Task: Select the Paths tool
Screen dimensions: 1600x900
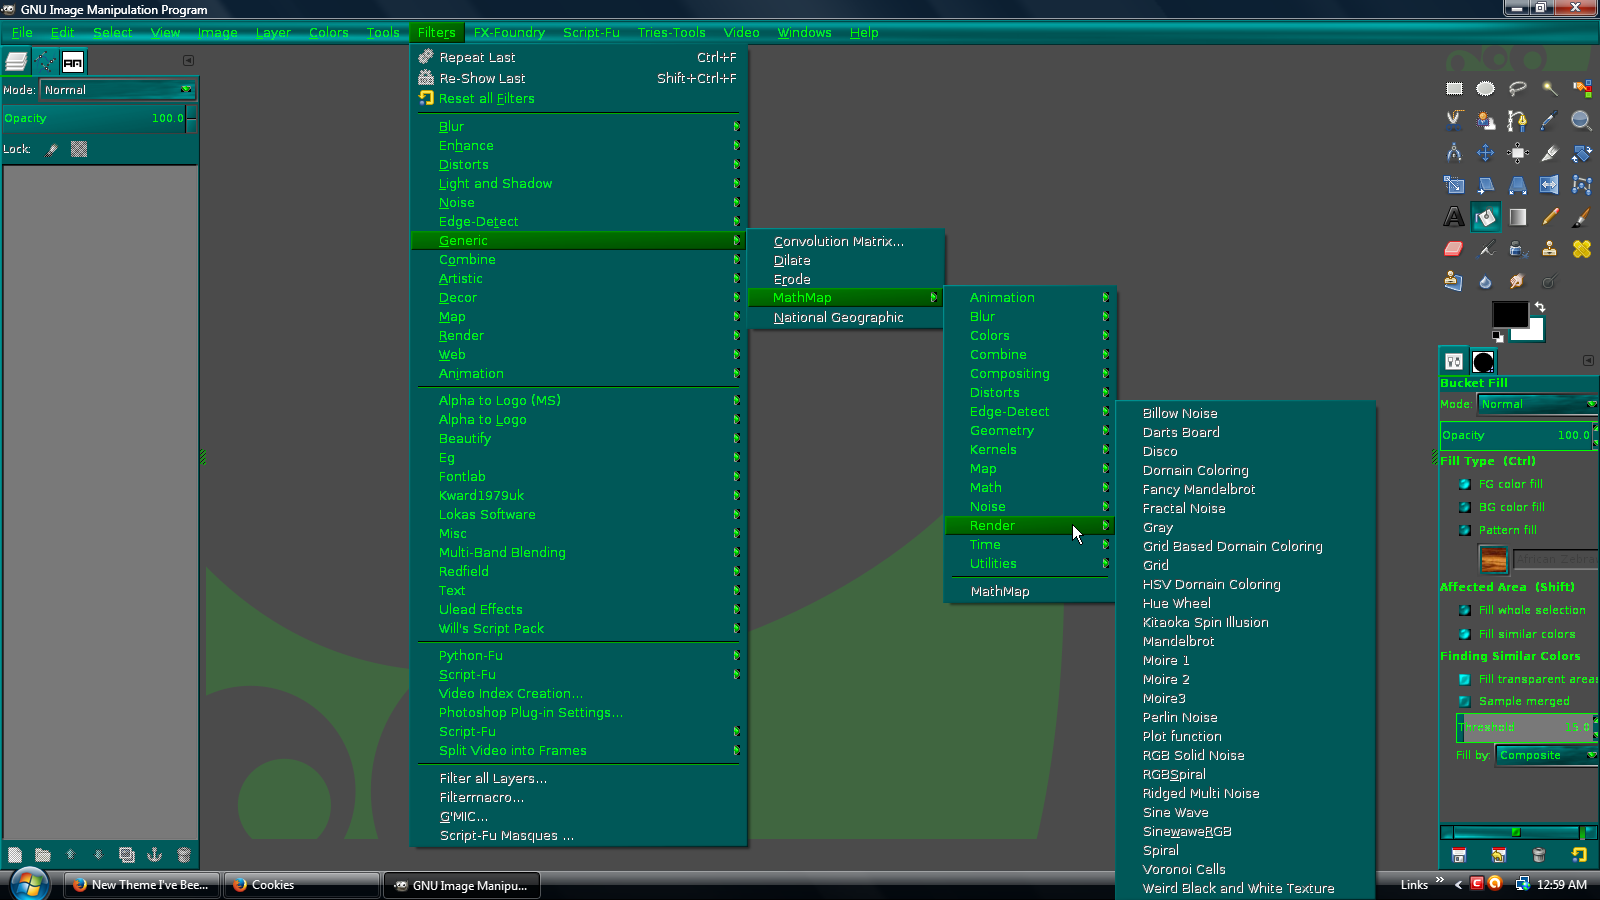Action: [1518, 121]
